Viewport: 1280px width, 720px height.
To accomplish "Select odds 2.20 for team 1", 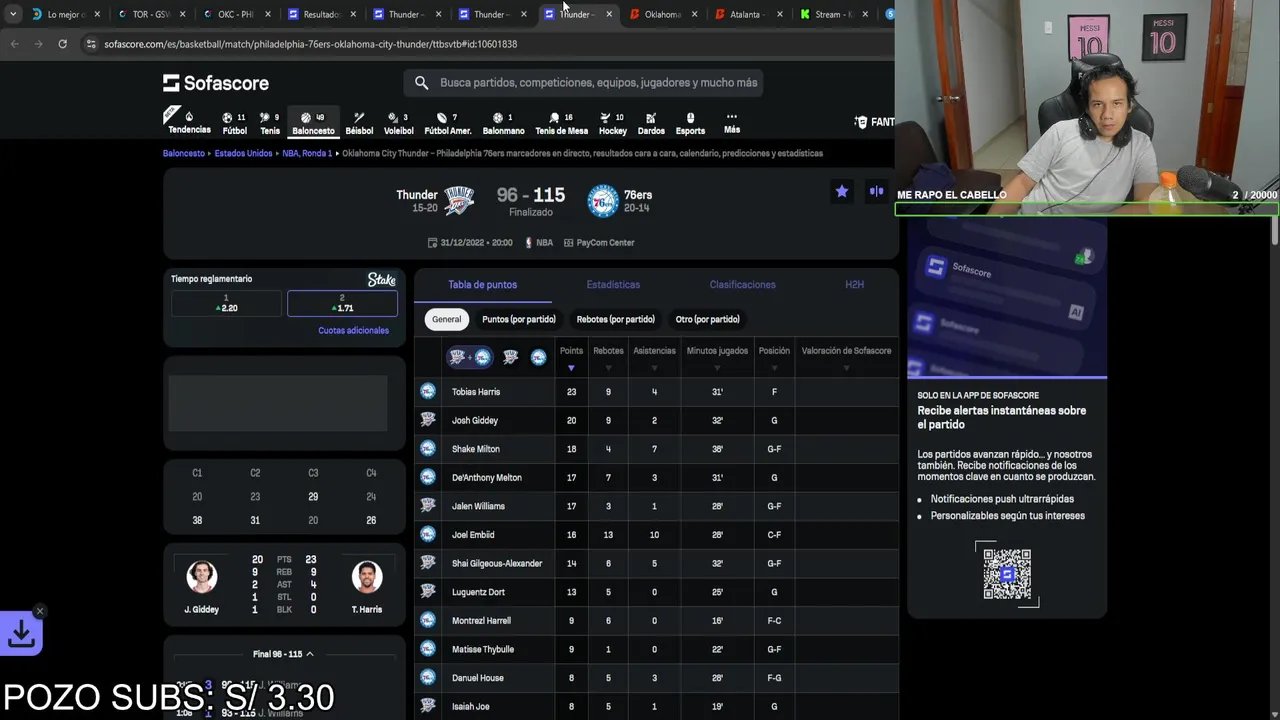I will point(226,303).
